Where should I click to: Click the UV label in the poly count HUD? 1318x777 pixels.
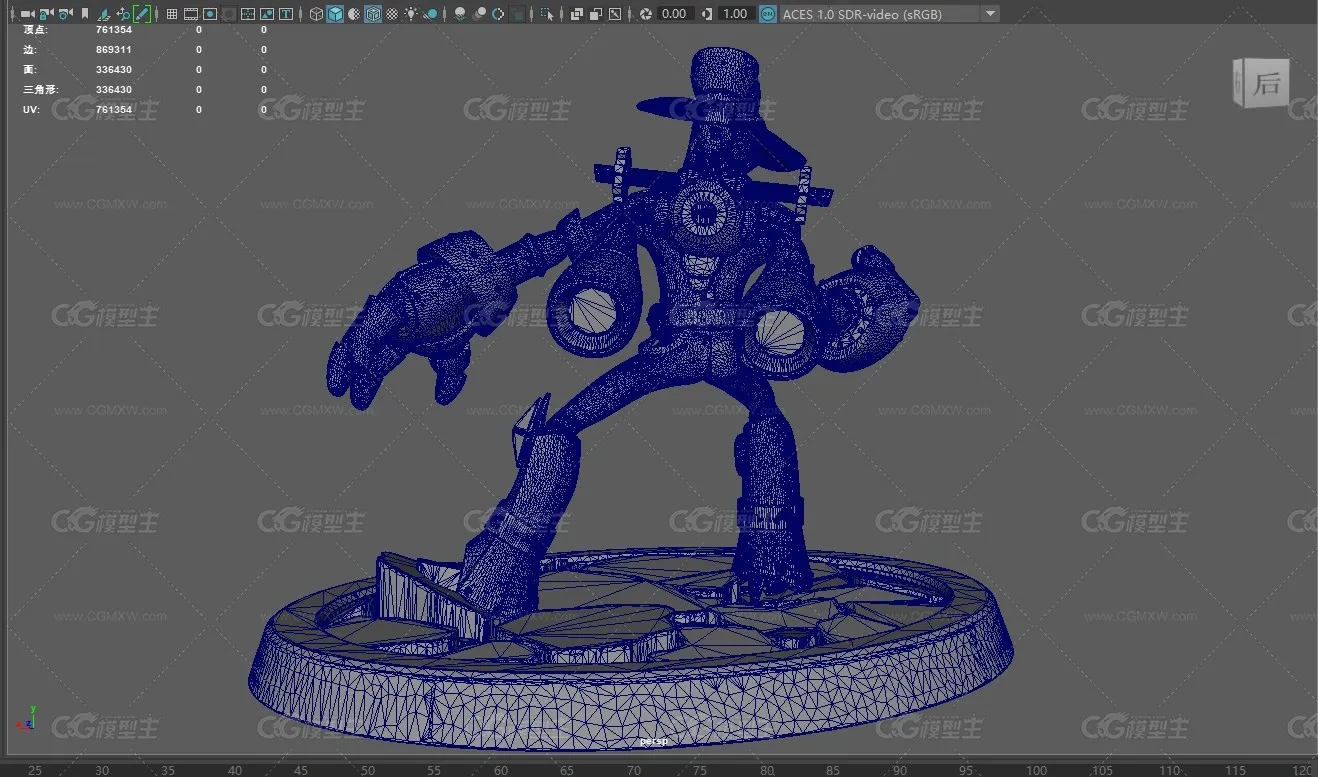[x=30, y=110]
